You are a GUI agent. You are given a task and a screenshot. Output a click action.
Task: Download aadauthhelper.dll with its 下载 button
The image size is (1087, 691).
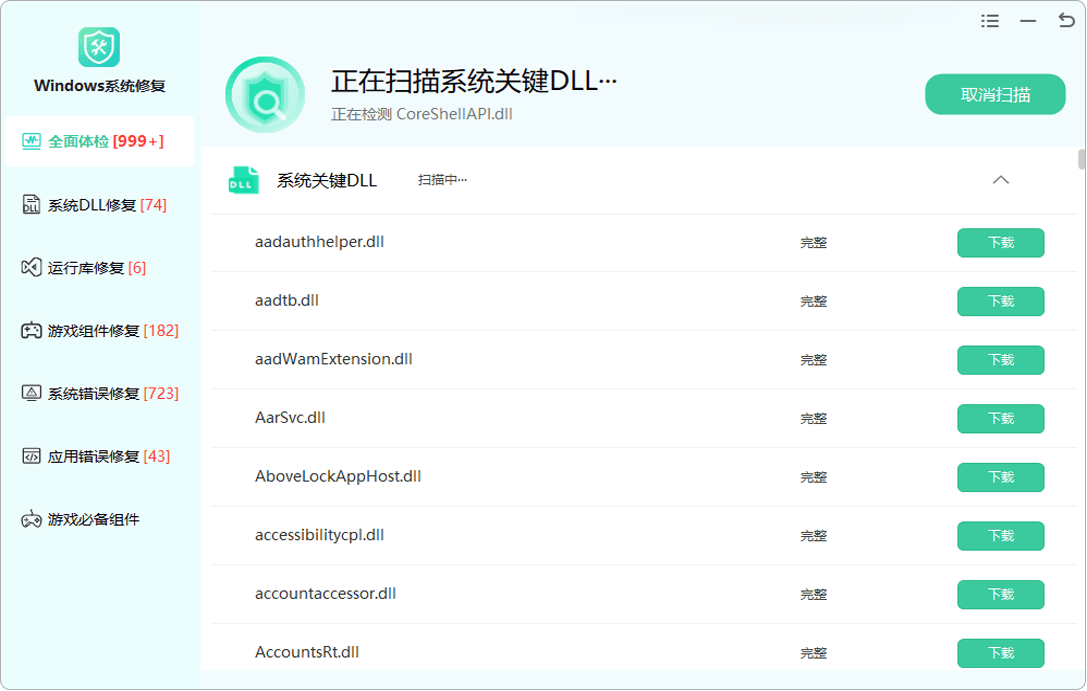1000,243
